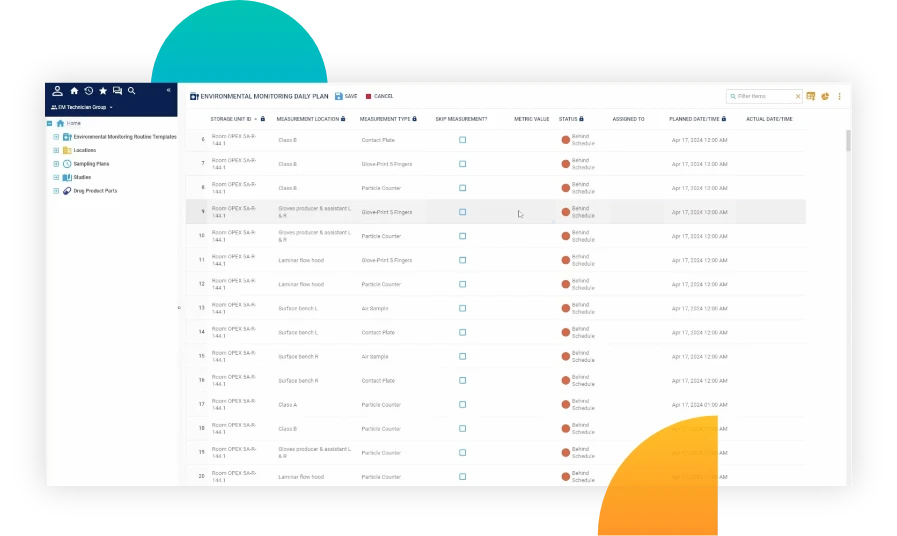Go to the Home icon in top bar

click(74, 91)
